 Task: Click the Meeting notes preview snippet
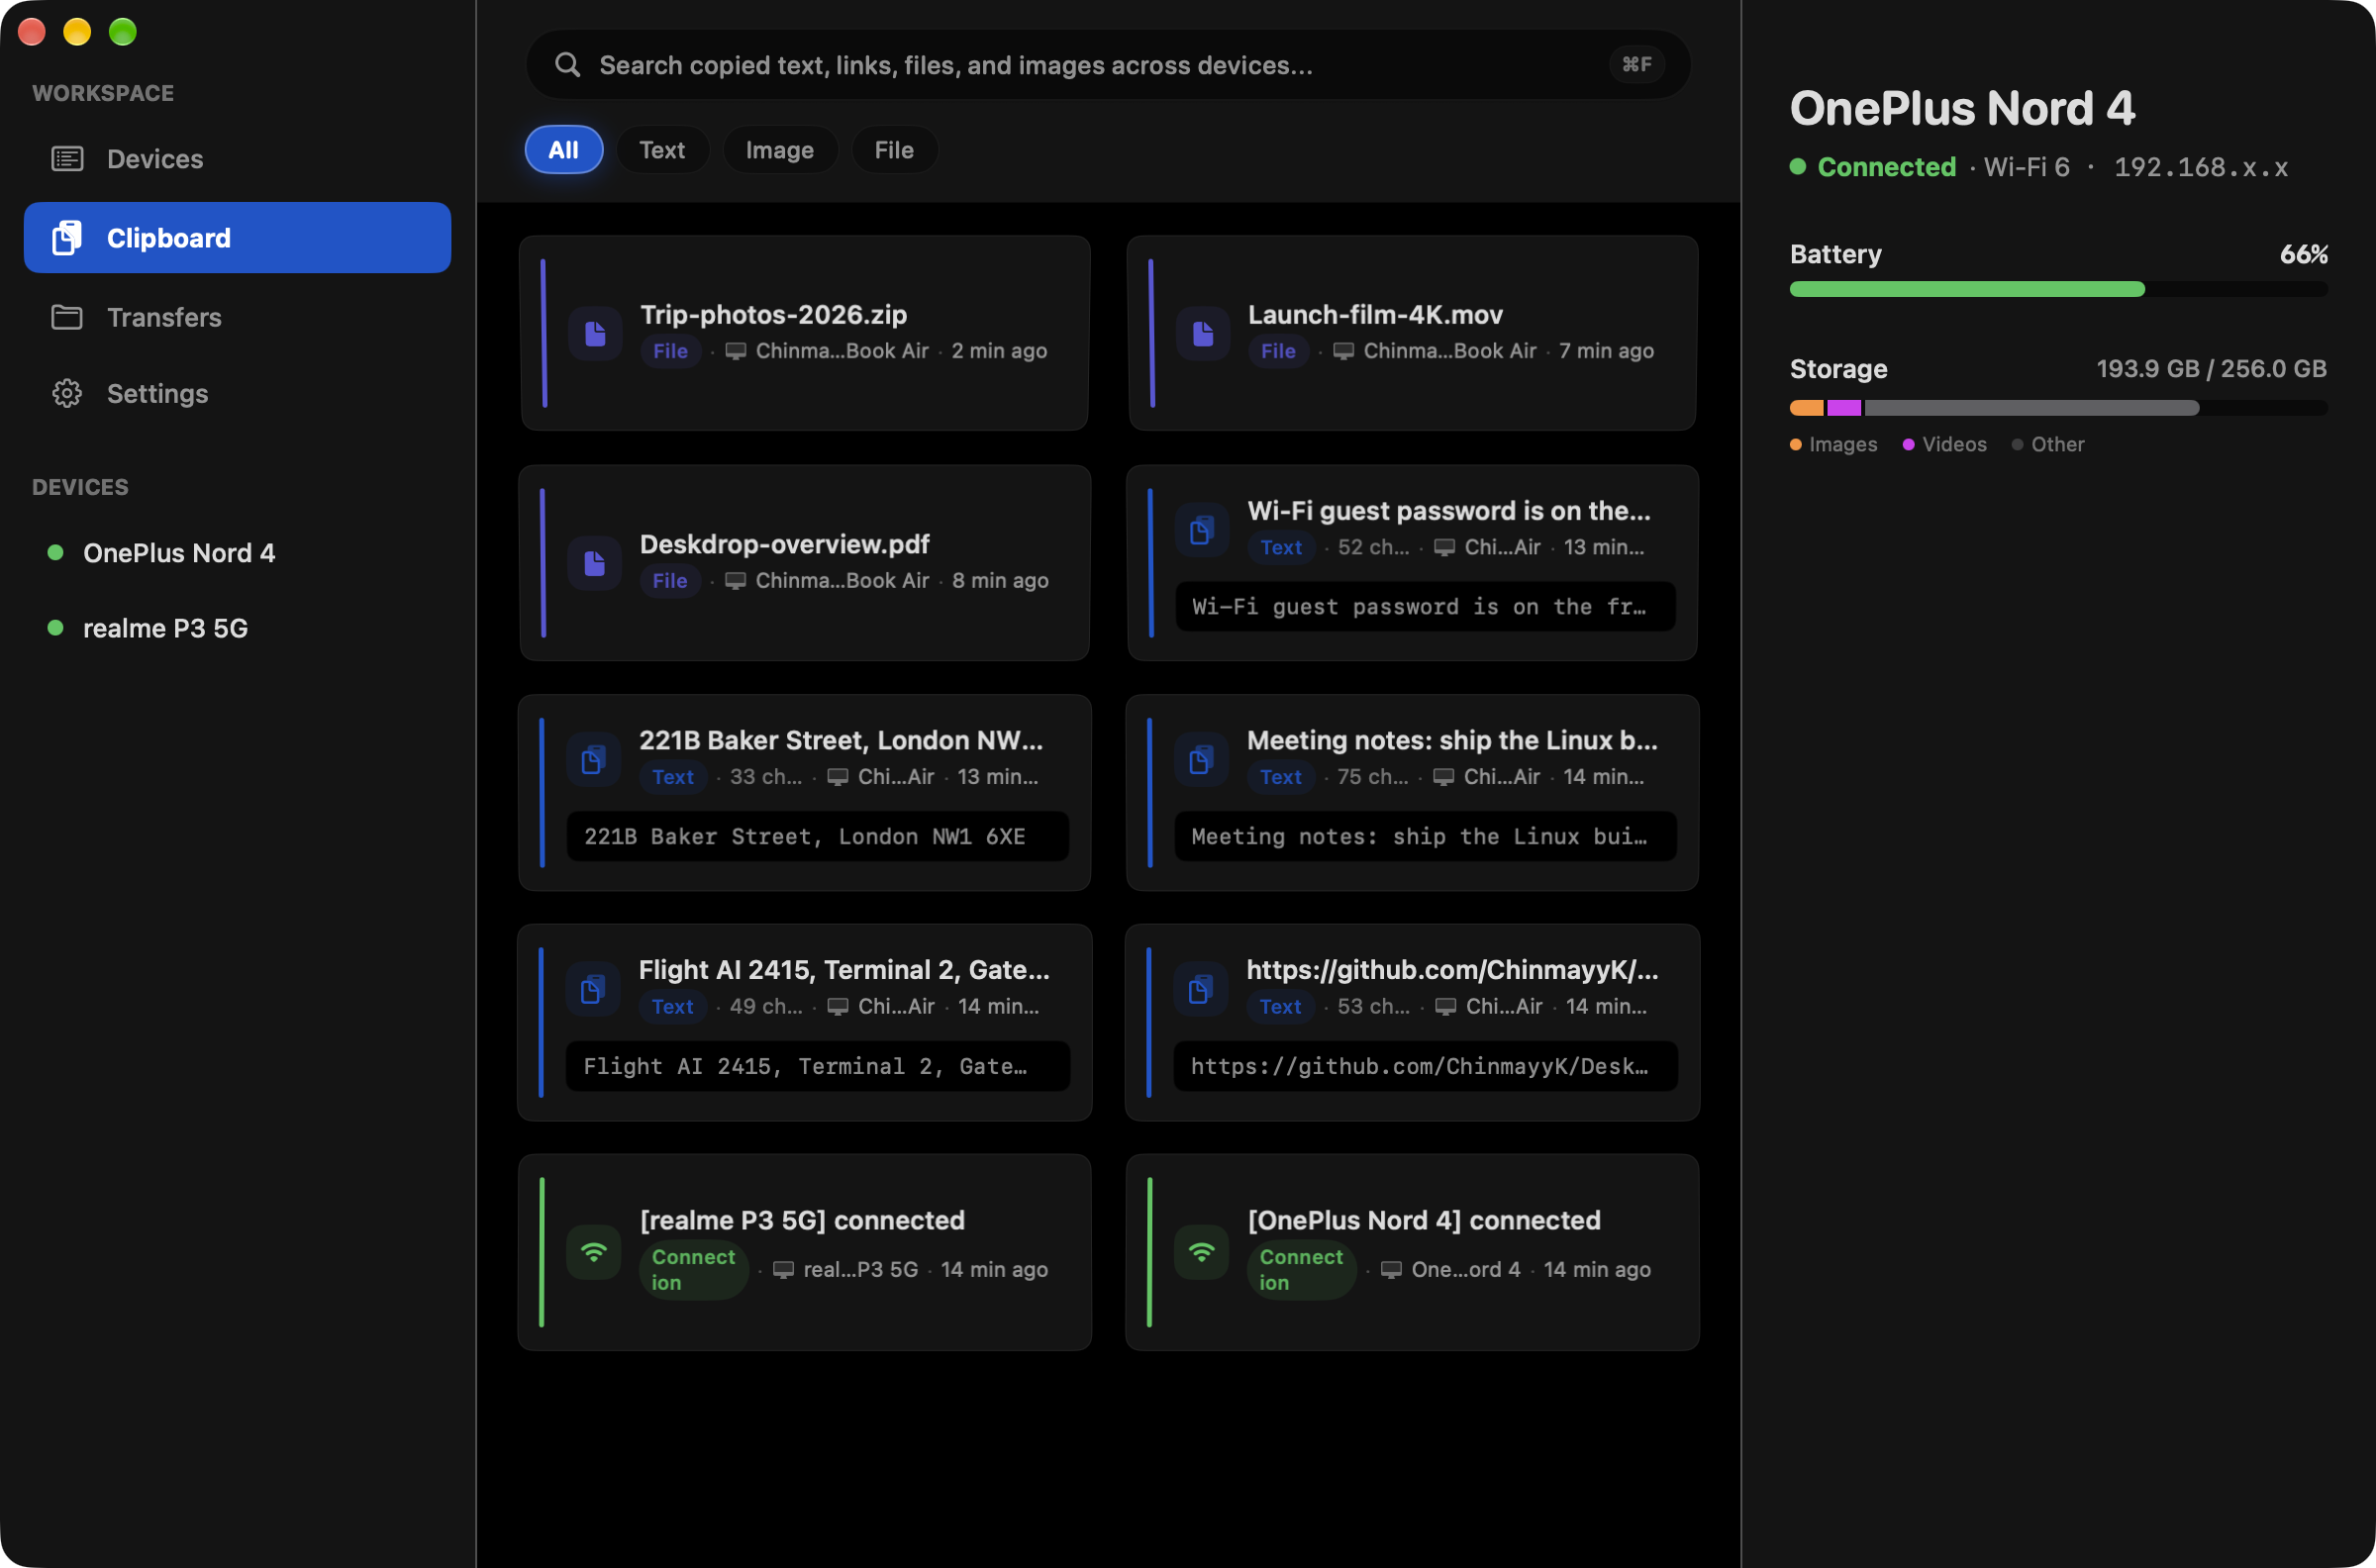click(x=1425, y=836)
